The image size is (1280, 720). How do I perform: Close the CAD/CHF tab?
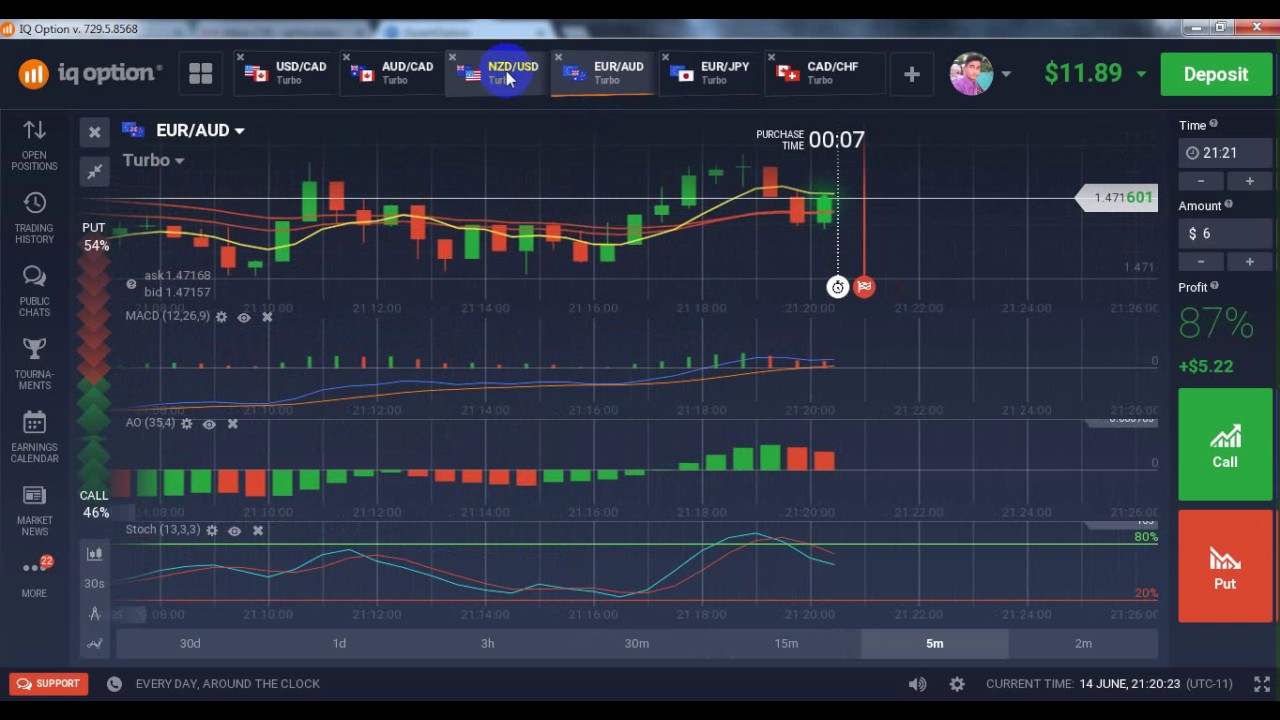pos(771,57)
